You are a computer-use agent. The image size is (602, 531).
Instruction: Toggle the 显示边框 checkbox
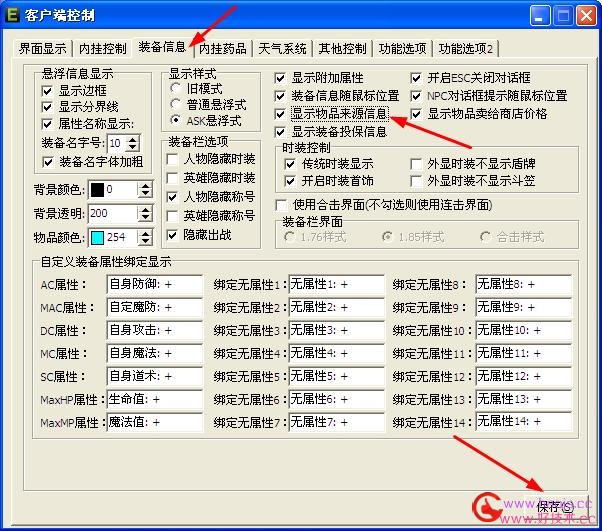[47, 91]
